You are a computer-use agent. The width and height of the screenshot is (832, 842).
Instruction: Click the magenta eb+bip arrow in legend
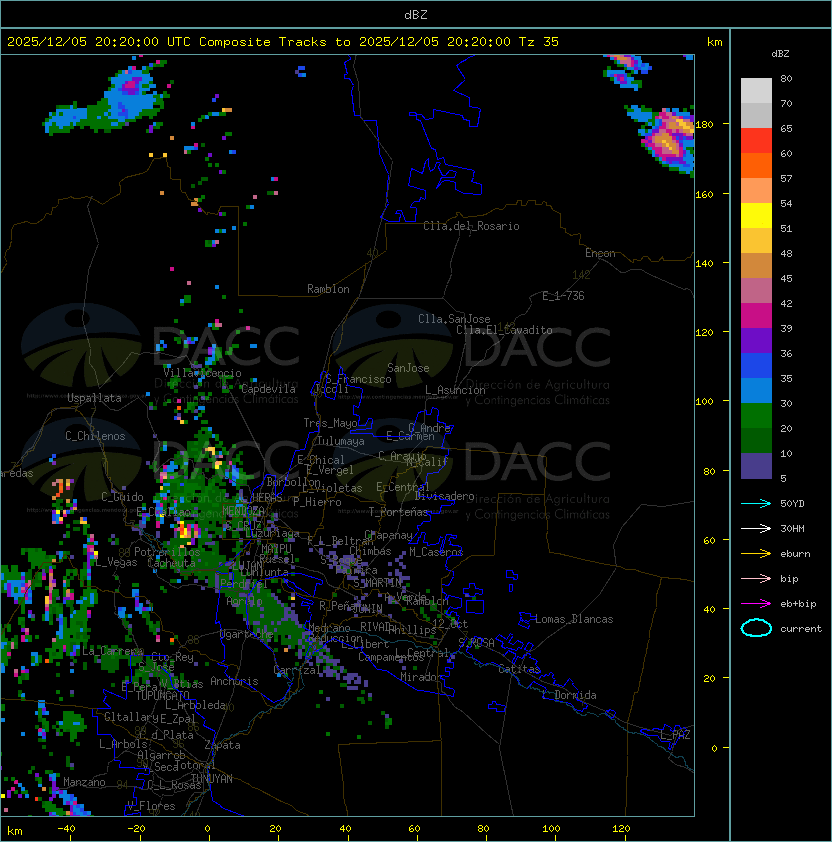[x=756, y=604]
